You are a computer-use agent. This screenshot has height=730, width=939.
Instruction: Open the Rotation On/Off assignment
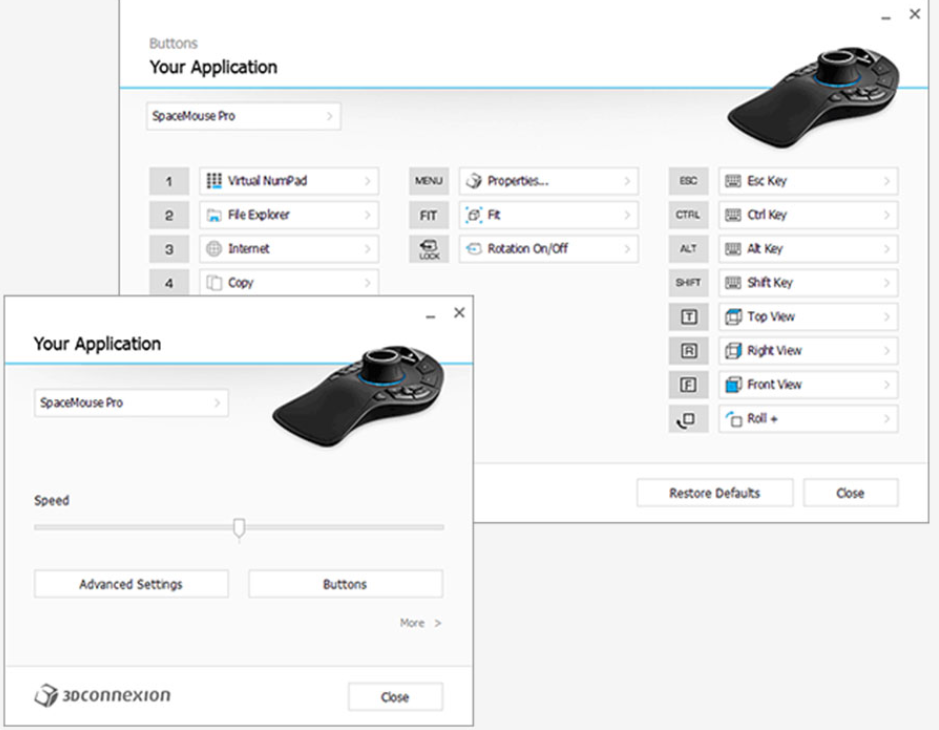point(547,249)
